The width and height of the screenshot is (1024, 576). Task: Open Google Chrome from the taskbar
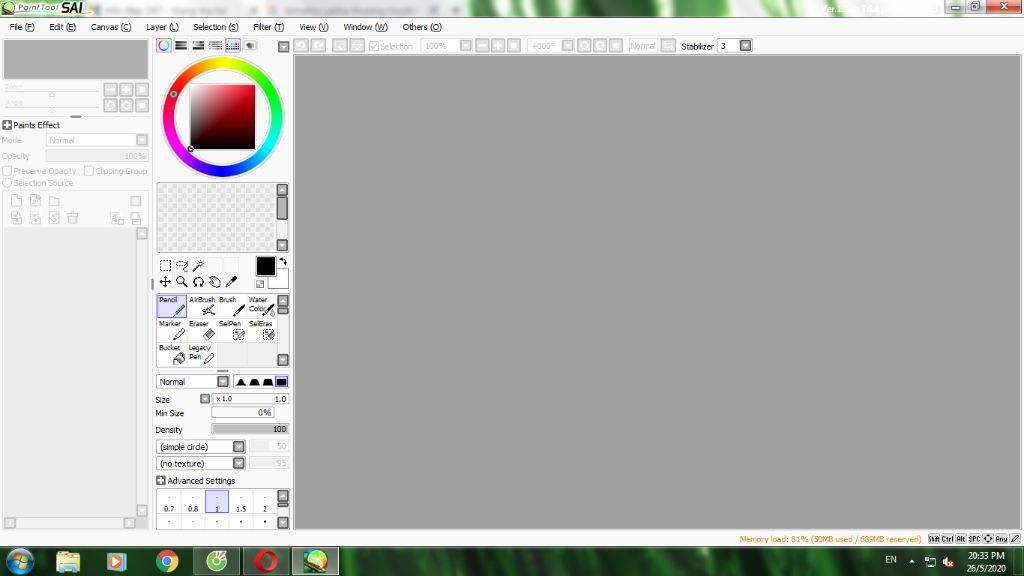click(167, 561)
